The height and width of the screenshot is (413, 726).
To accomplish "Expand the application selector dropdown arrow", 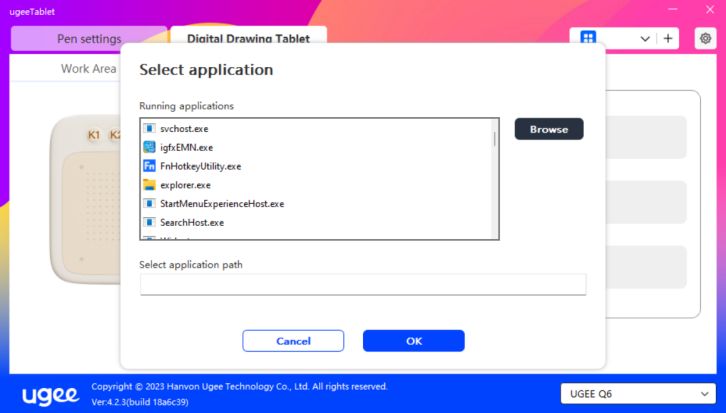I will (644, 38).
